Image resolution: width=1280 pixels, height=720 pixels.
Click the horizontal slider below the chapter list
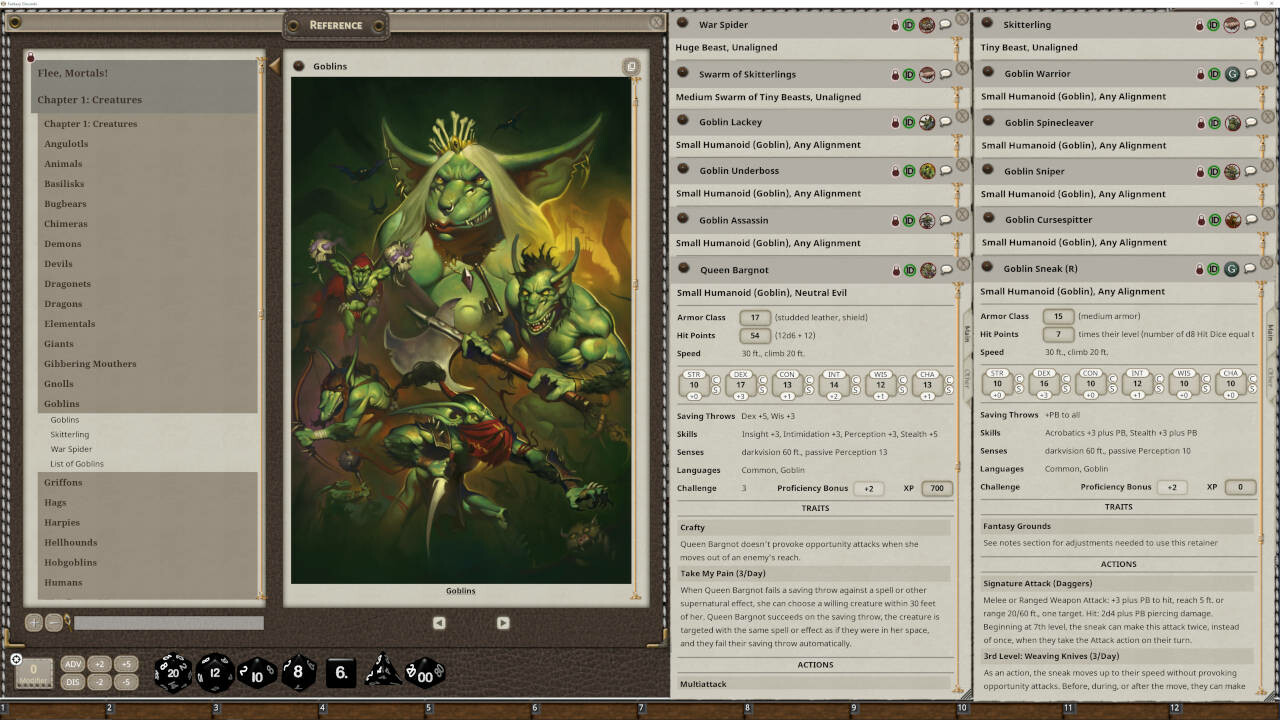[x=168, y=622]
